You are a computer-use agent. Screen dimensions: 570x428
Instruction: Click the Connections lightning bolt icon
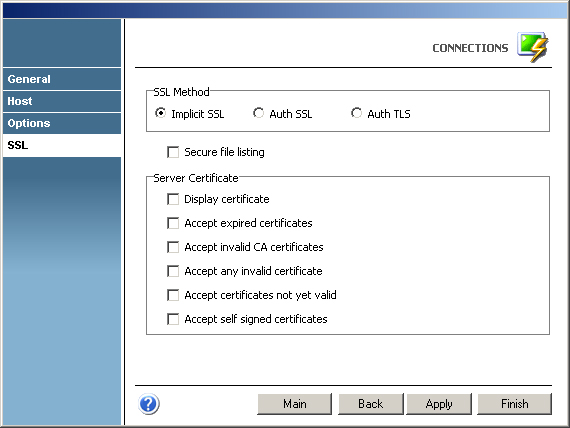tap(533, 47)
